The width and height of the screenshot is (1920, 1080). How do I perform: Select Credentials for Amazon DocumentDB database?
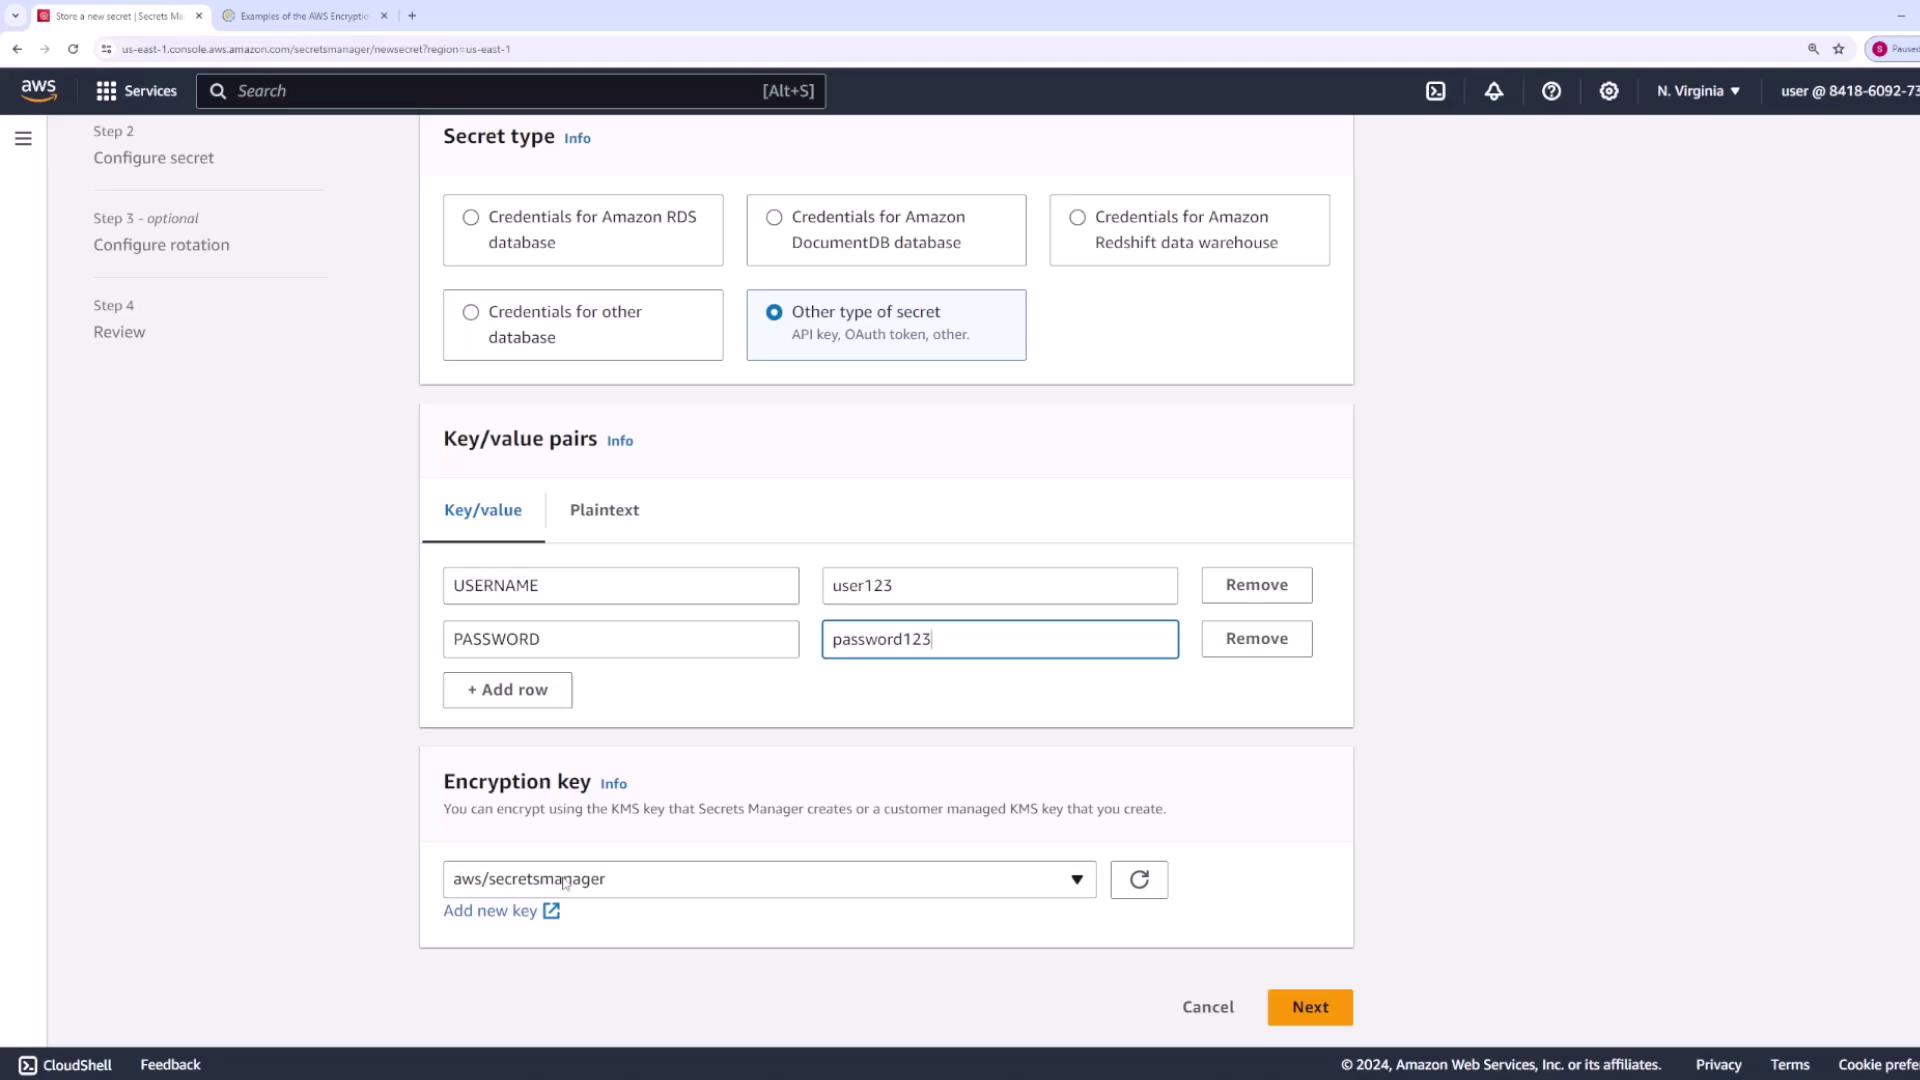(x=774, y=218)
